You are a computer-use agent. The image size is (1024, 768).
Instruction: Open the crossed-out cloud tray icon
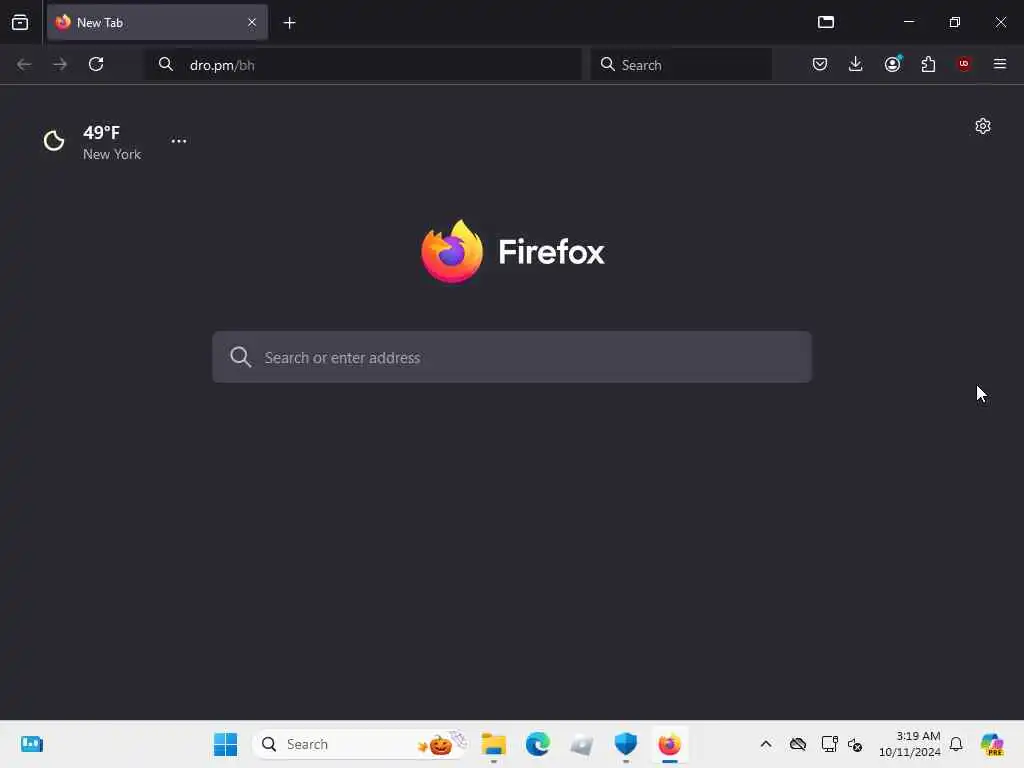pyautogui.click(x=797, y=744)
